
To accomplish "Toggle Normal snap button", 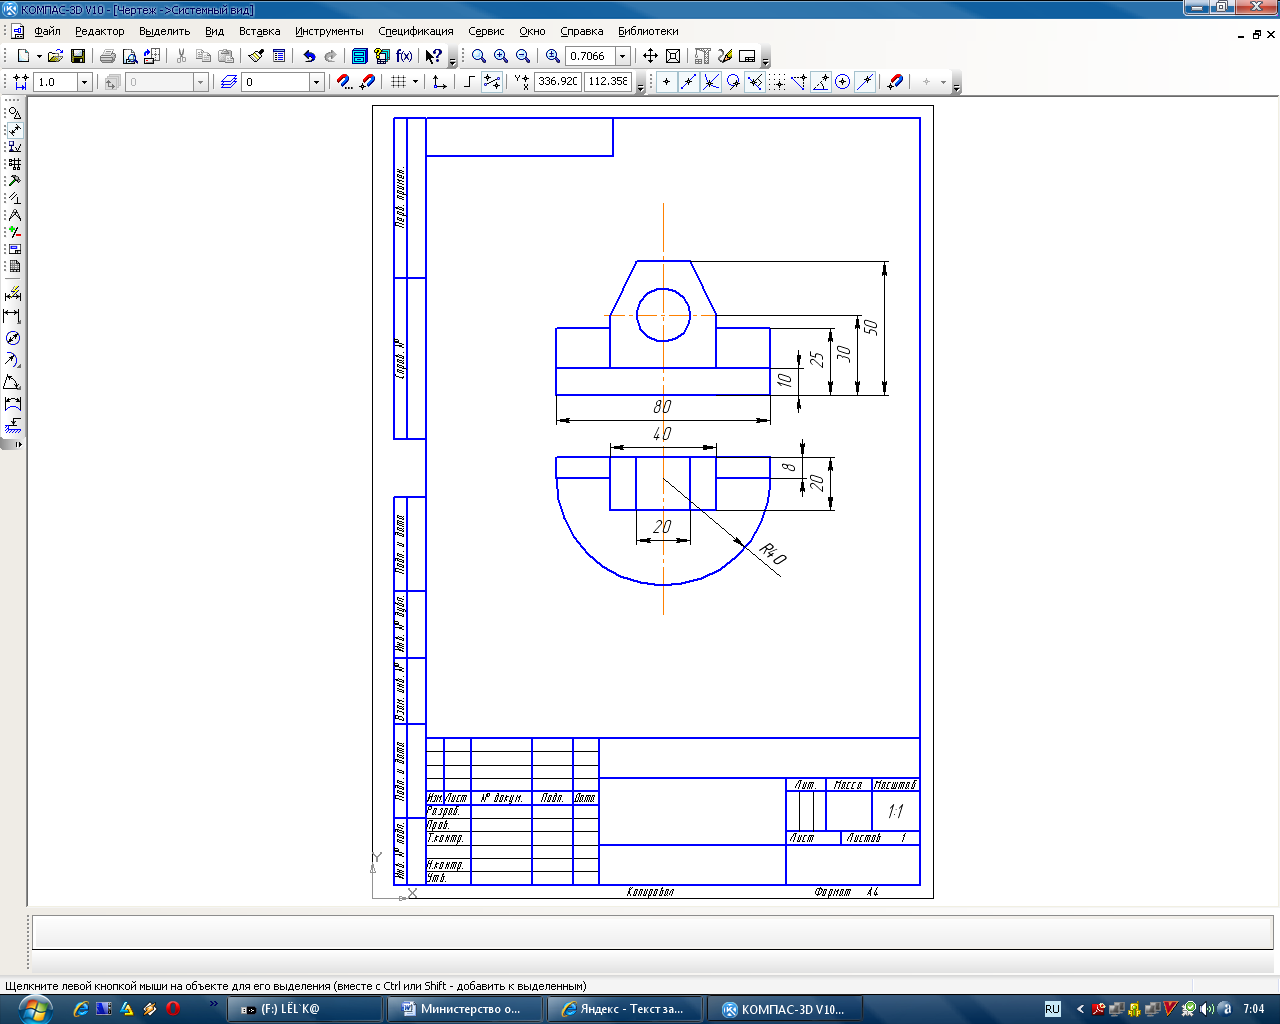I will tap(755, 82).
